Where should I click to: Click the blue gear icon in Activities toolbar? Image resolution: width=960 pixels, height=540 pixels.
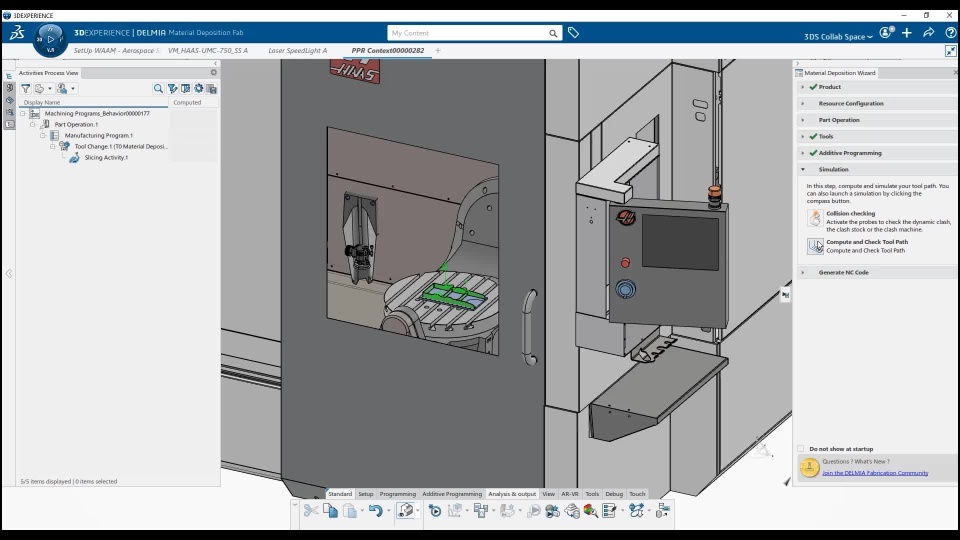tap(198, 89)
